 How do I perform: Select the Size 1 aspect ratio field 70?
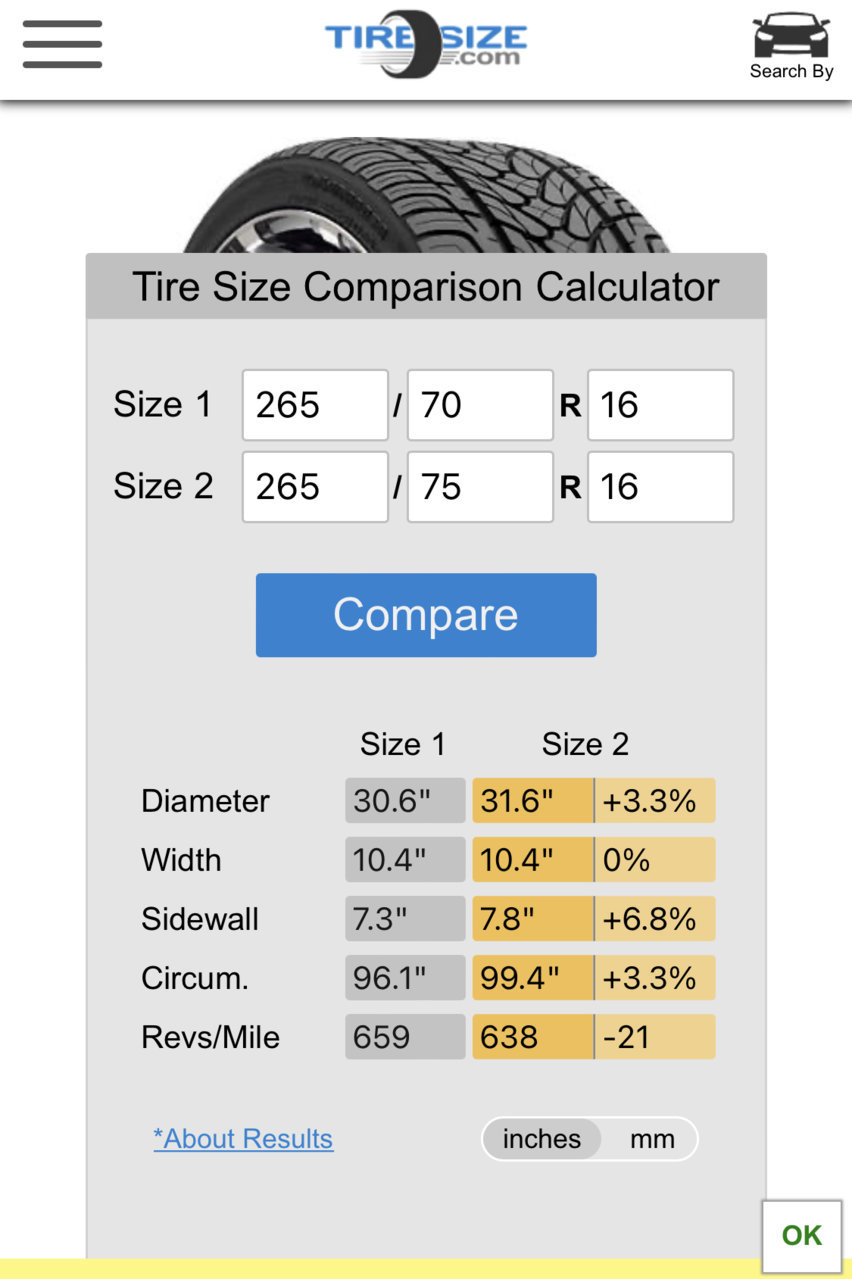(480, 405)
